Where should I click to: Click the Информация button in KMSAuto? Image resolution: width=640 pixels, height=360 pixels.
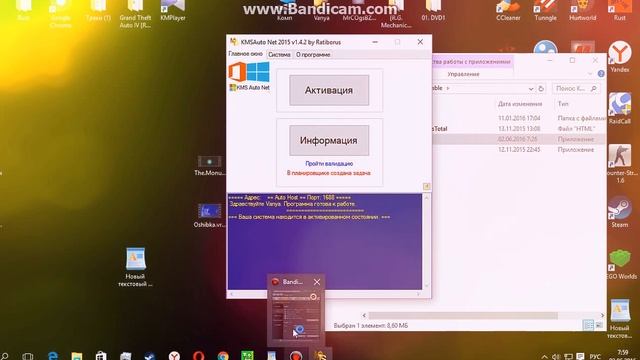tap(329, 140)
